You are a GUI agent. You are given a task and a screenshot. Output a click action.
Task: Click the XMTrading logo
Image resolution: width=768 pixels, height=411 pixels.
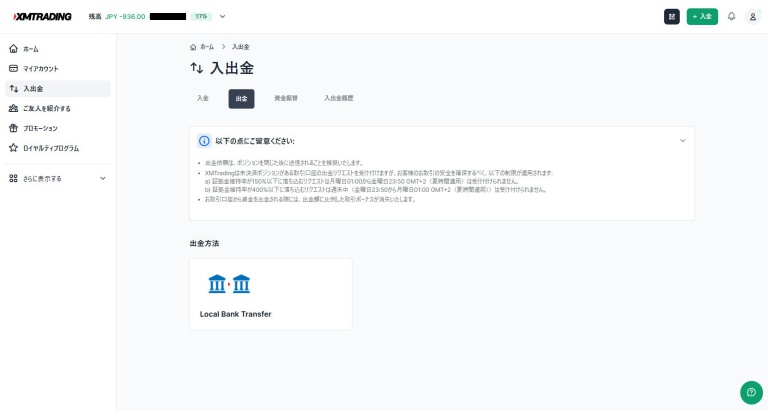[x=41, y=16]
